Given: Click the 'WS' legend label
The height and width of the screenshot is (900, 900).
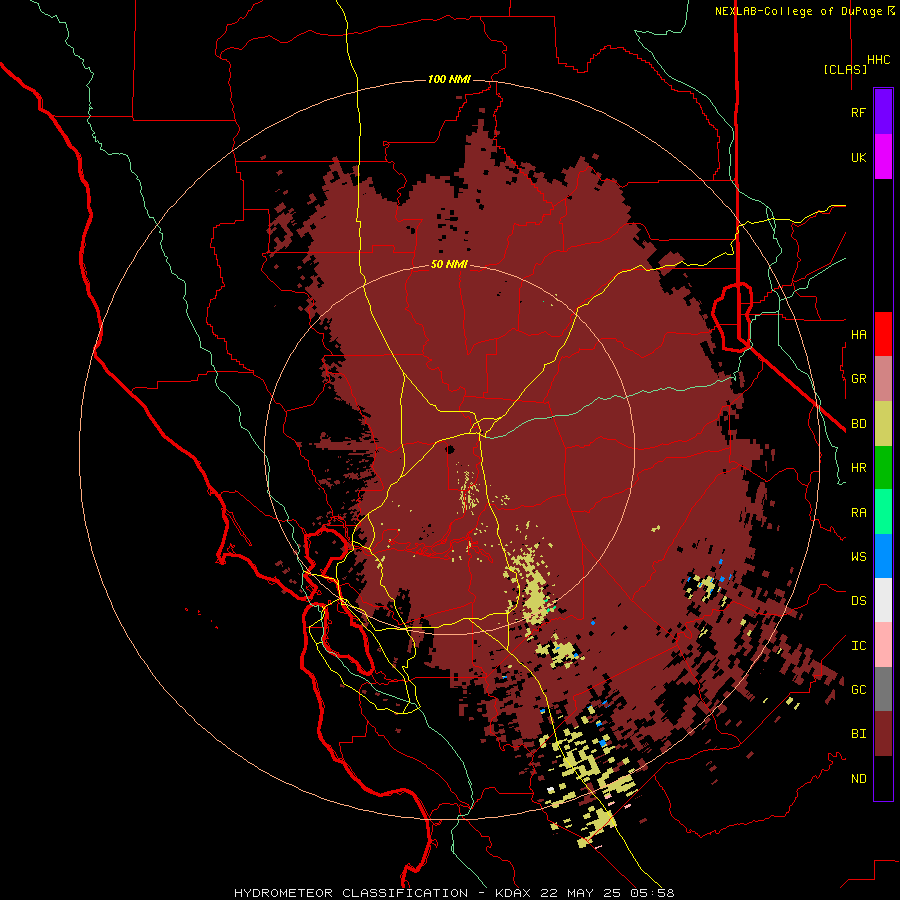Looking at the screenshot, I should coord(858,557).
